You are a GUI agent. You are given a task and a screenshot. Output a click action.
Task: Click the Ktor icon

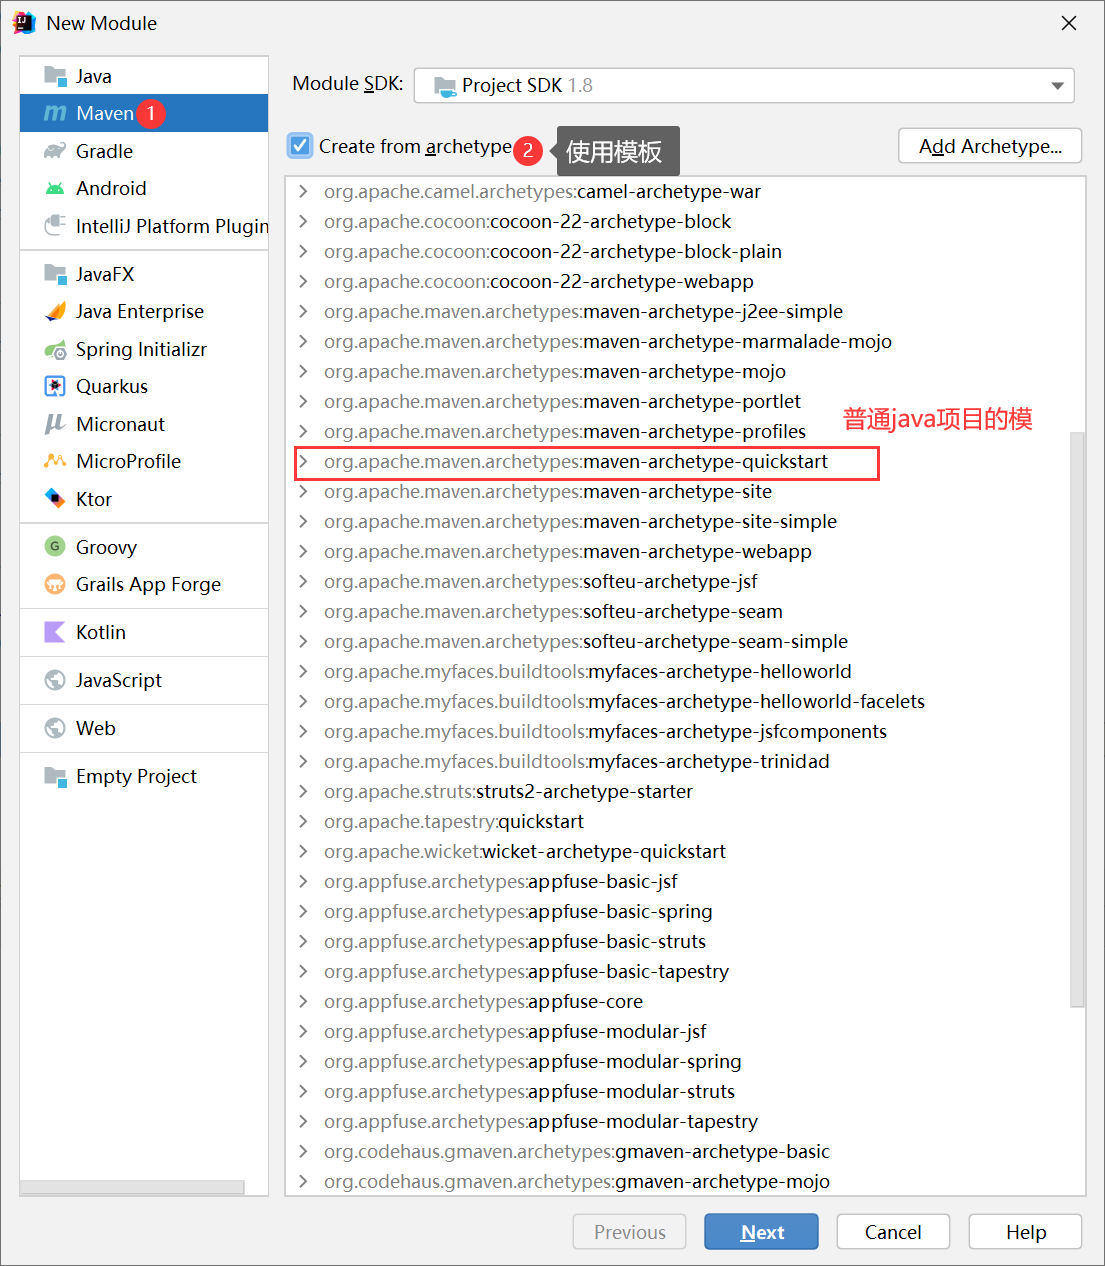[x=55, y=499]
